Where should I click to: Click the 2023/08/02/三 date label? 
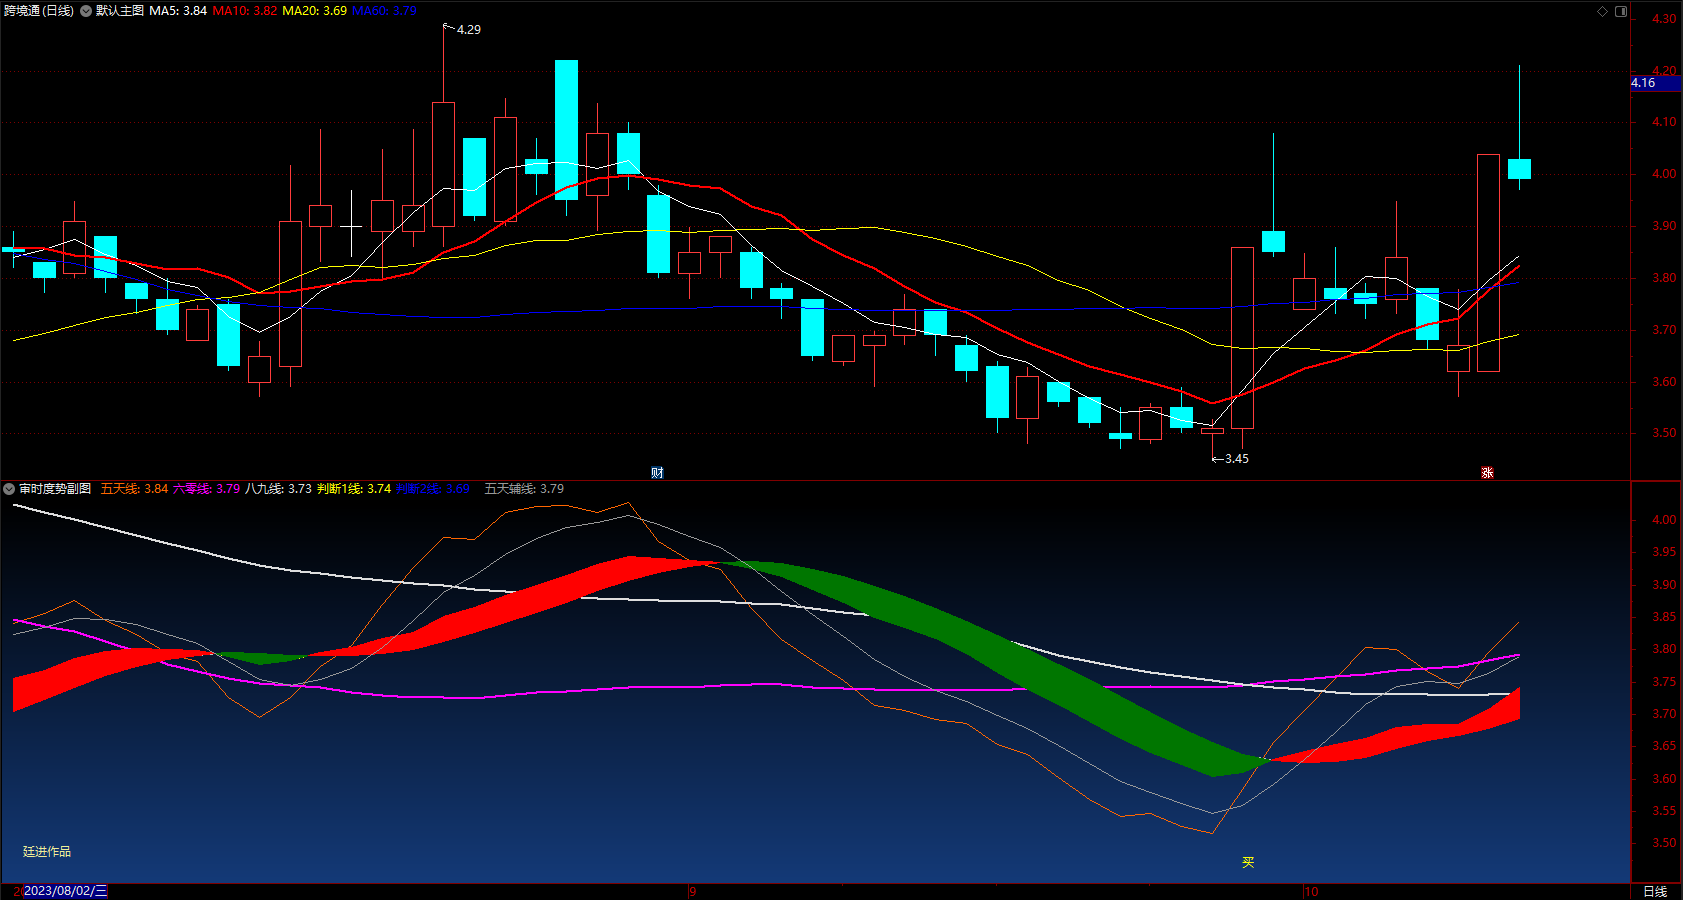[x=65, y=891]
